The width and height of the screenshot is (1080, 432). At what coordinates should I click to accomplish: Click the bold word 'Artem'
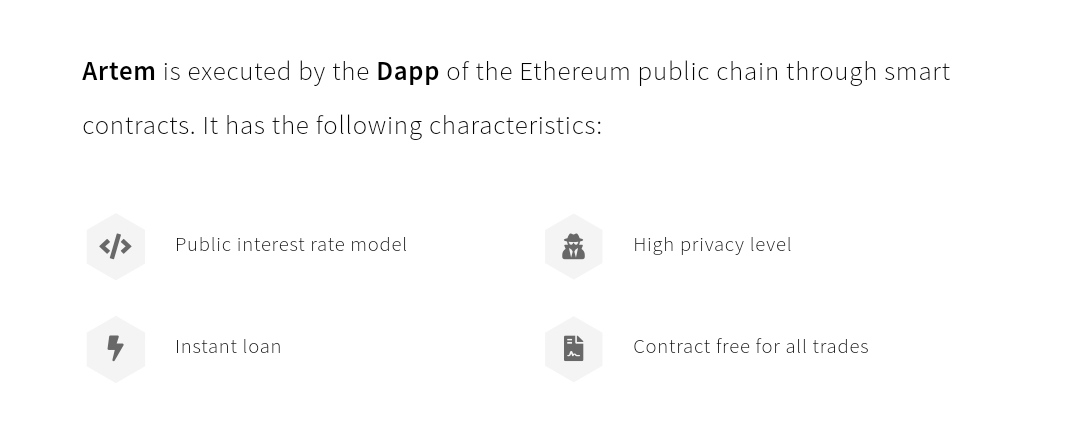pos(119,71)
